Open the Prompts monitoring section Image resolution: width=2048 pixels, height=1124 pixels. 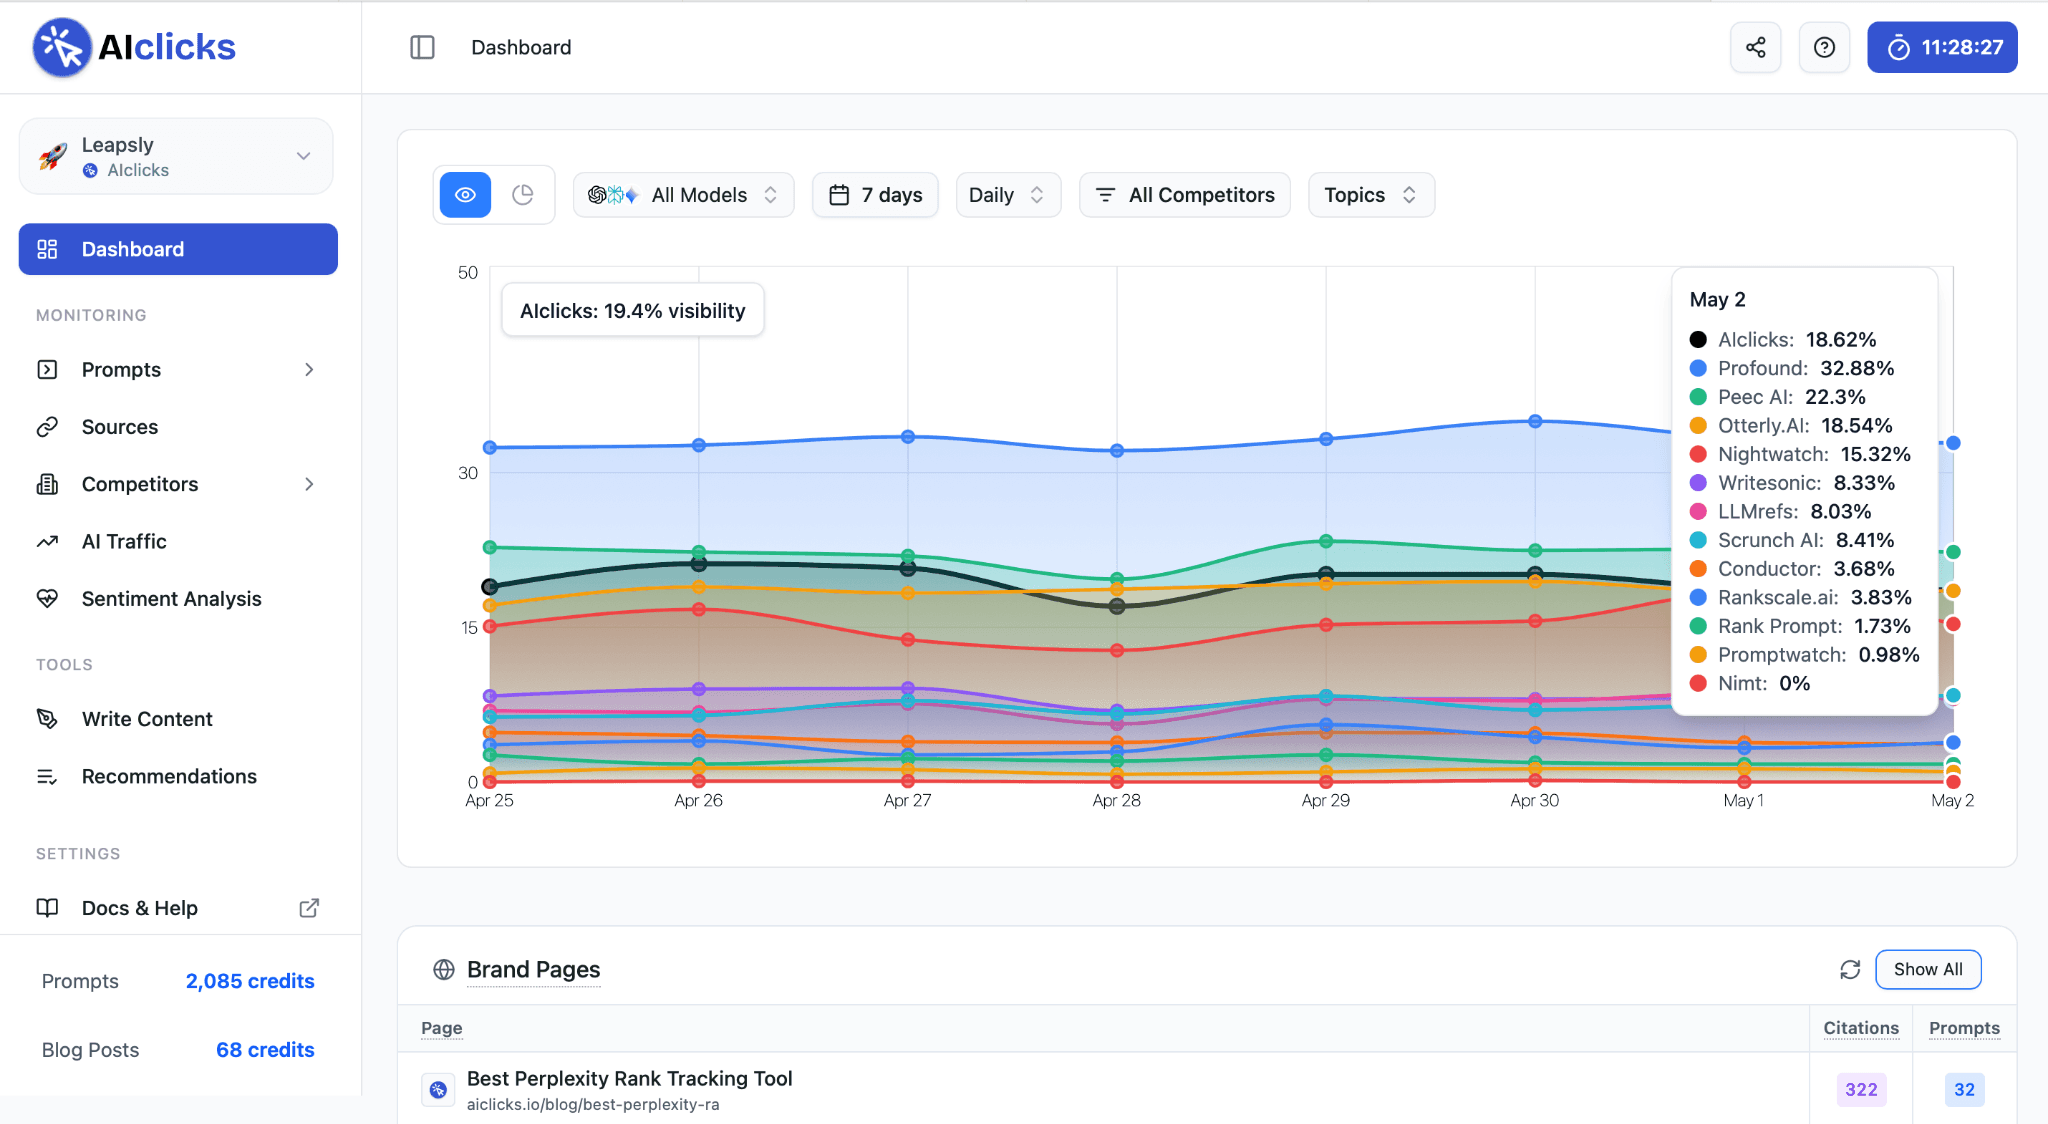coord(178,369)
